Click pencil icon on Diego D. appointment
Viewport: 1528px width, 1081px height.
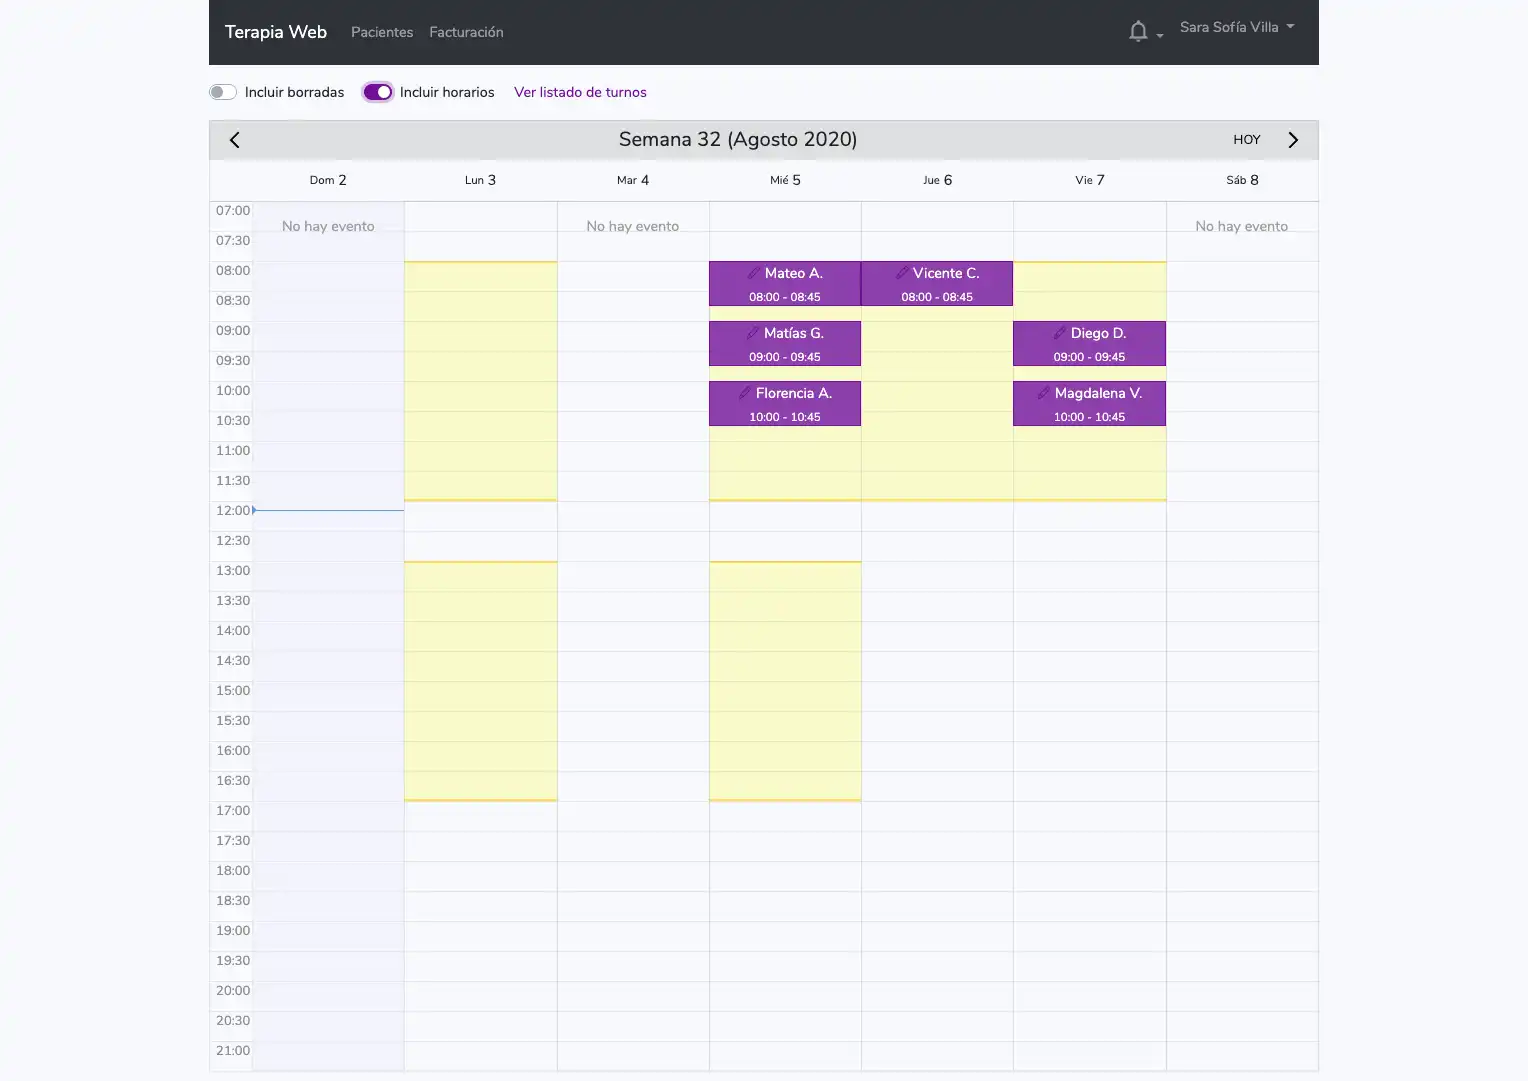pos(1059,333)
